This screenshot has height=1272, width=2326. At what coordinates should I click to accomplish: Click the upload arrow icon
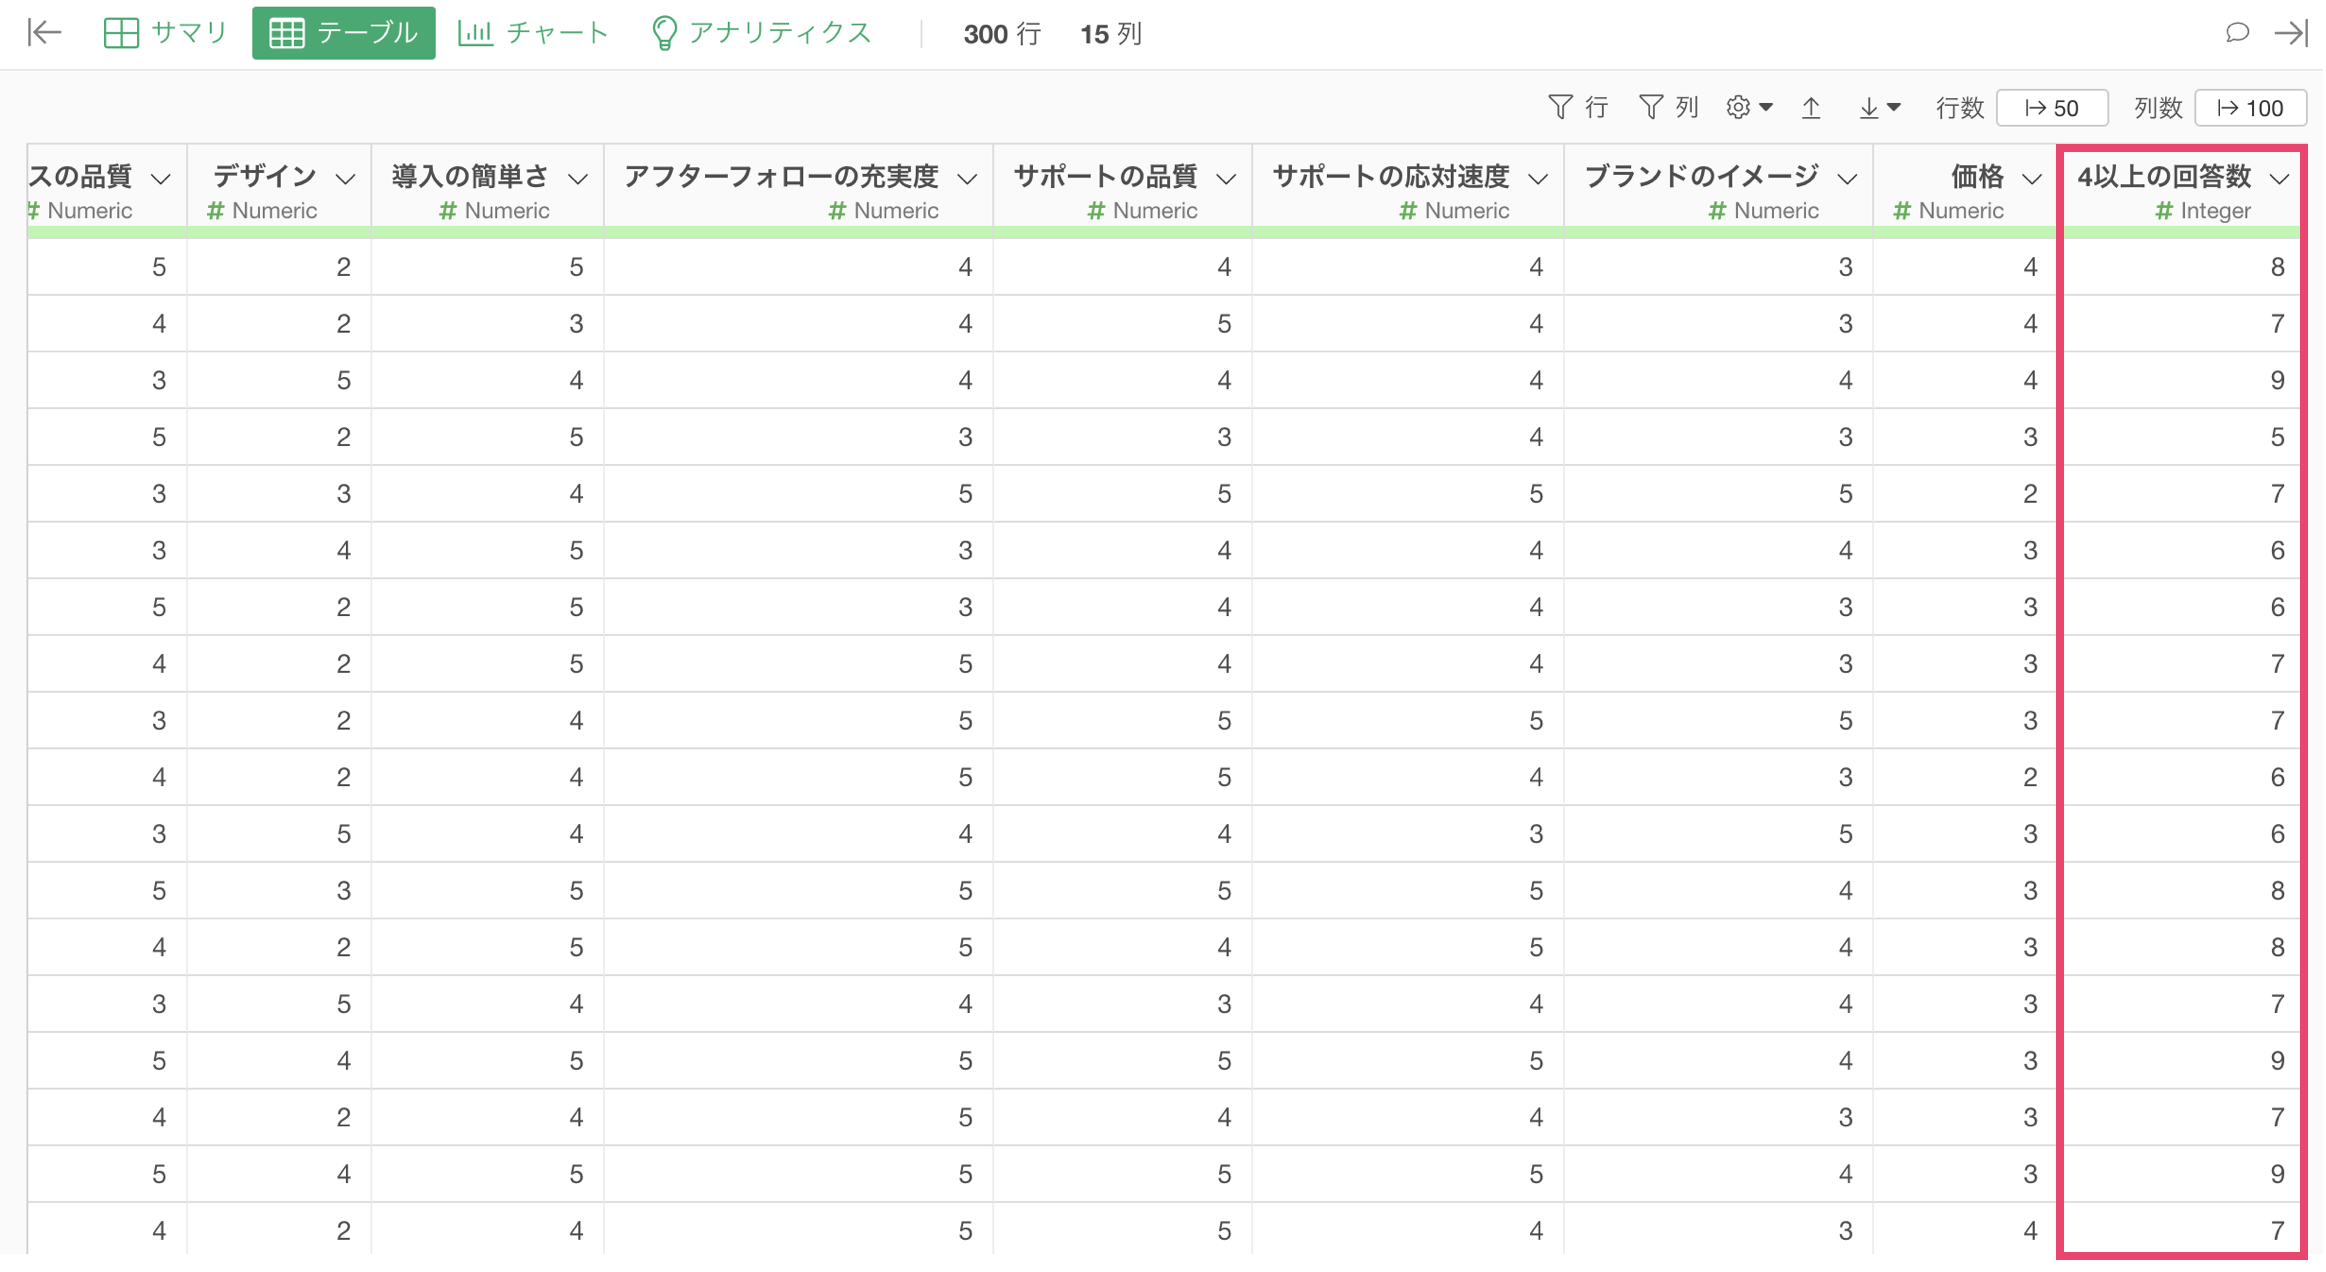(x=1811, y=107)
